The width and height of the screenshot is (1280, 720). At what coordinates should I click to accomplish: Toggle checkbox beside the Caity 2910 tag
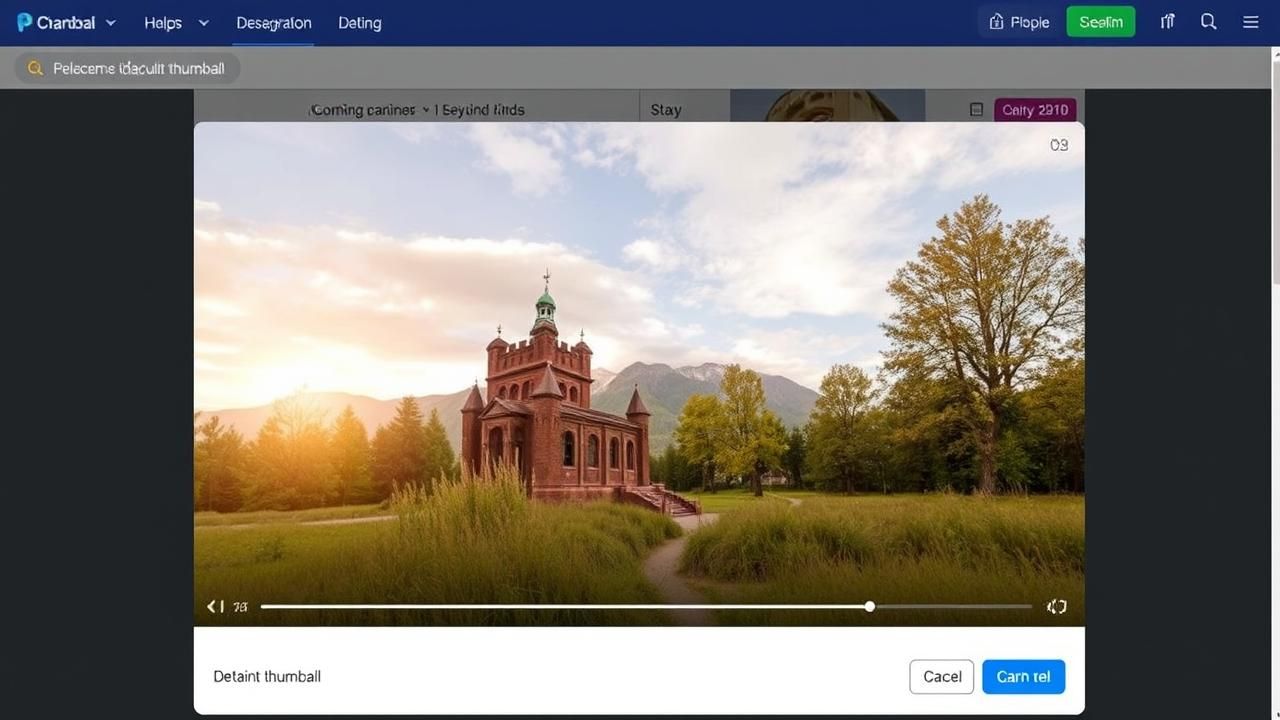click(x=976, y=110)
